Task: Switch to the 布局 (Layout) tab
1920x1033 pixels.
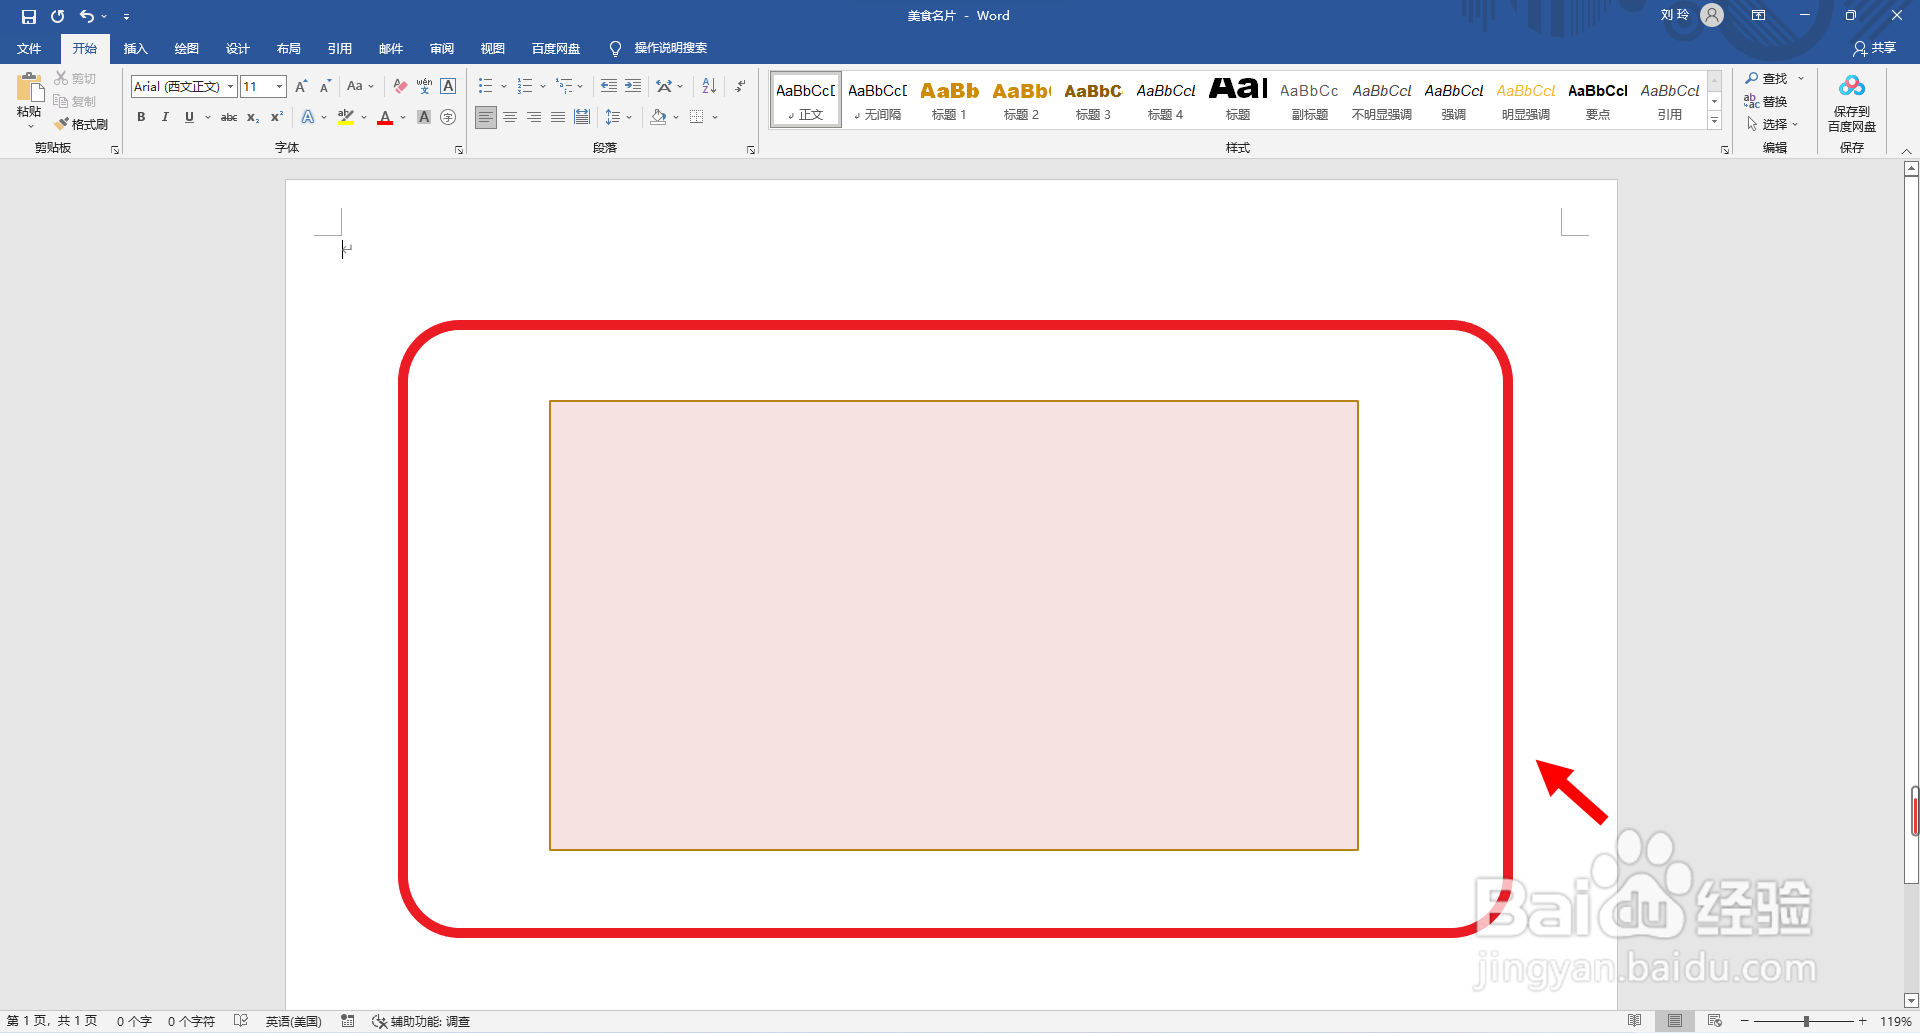Action: click(x=288, y=48)
